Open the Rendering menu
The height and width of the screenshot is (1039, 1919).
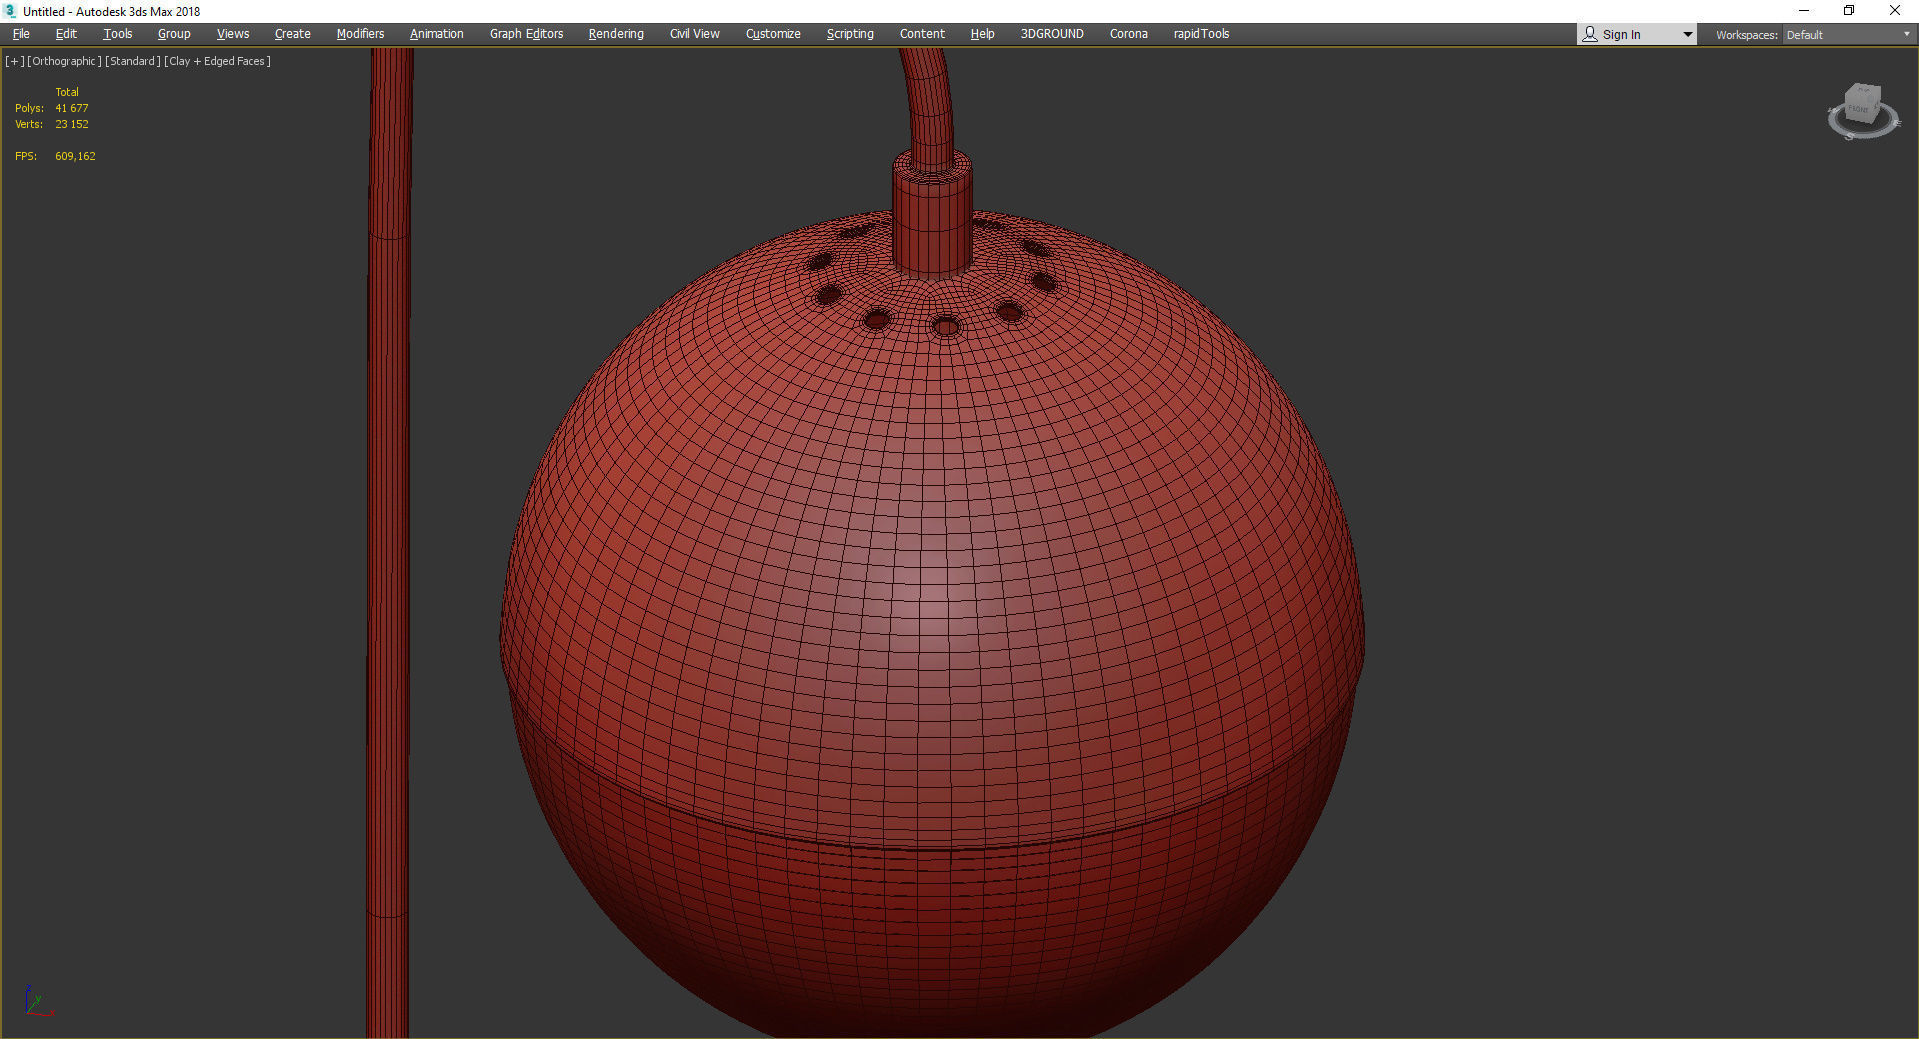616,34
